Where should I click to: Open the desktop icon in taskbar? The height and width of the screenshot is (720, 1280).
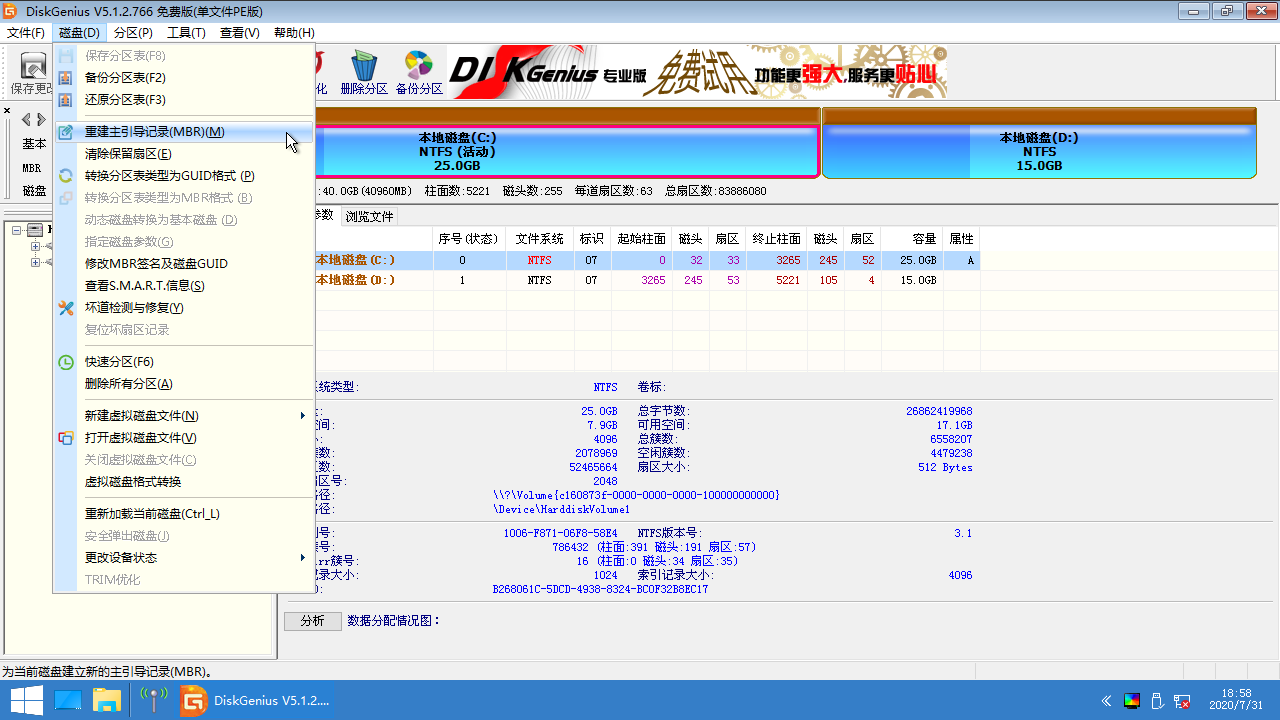pyautogui.click(x=67, y=700)
